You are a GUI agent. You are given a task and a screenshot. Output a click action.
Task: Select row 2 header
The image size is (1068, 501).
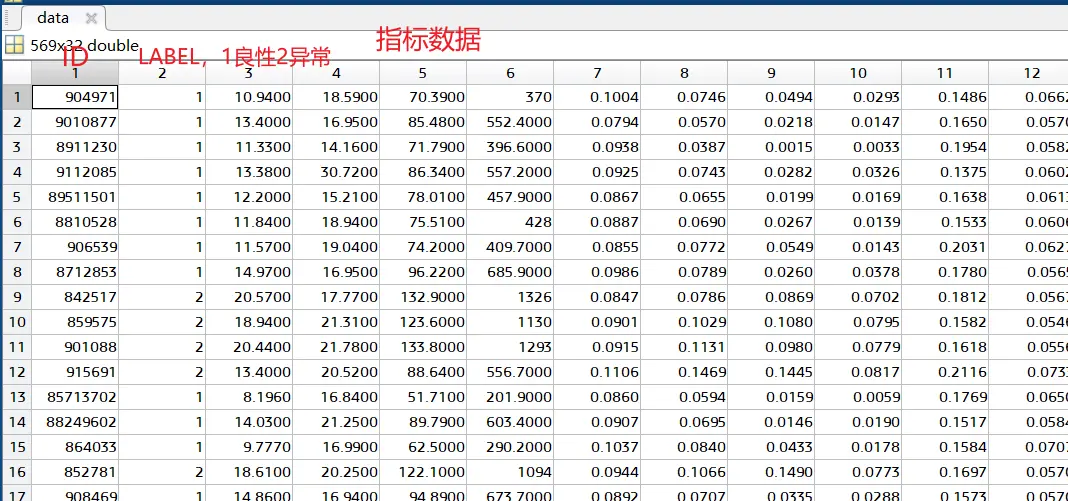pos(16,123)
